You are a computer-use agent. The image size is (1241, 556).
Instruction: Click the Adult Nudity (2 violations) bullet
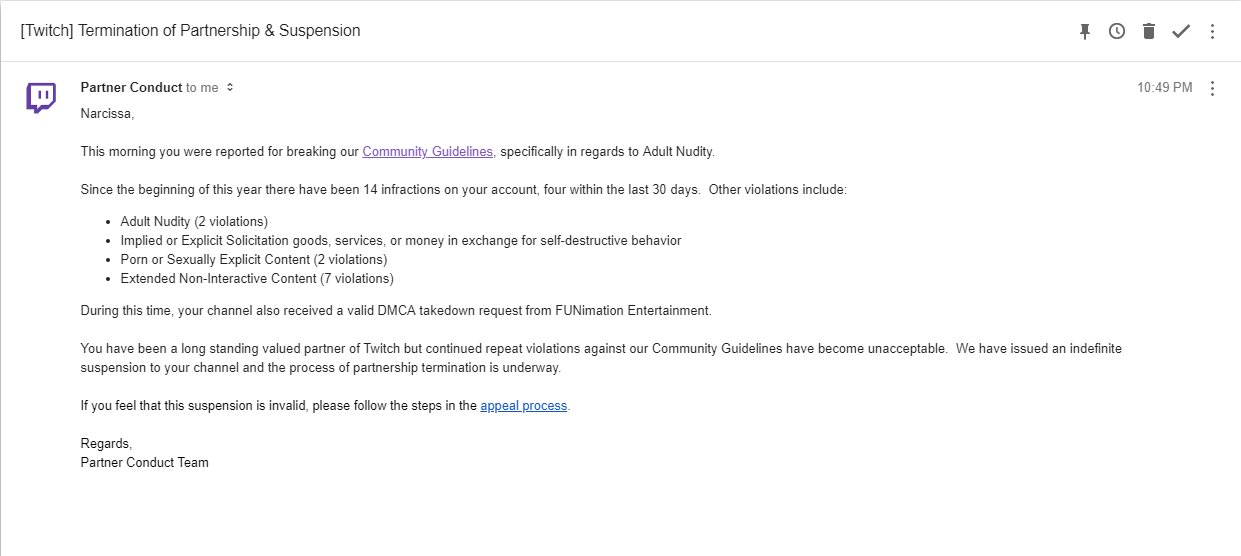click(194, 221)
